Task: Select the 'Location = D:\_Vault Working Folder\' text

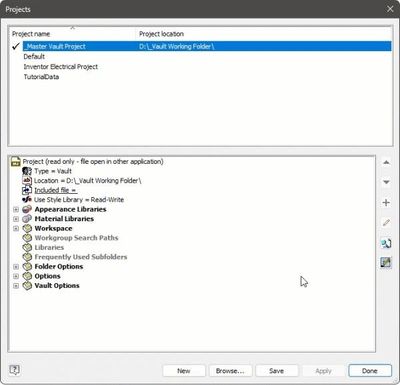Action: click(88, 181)
